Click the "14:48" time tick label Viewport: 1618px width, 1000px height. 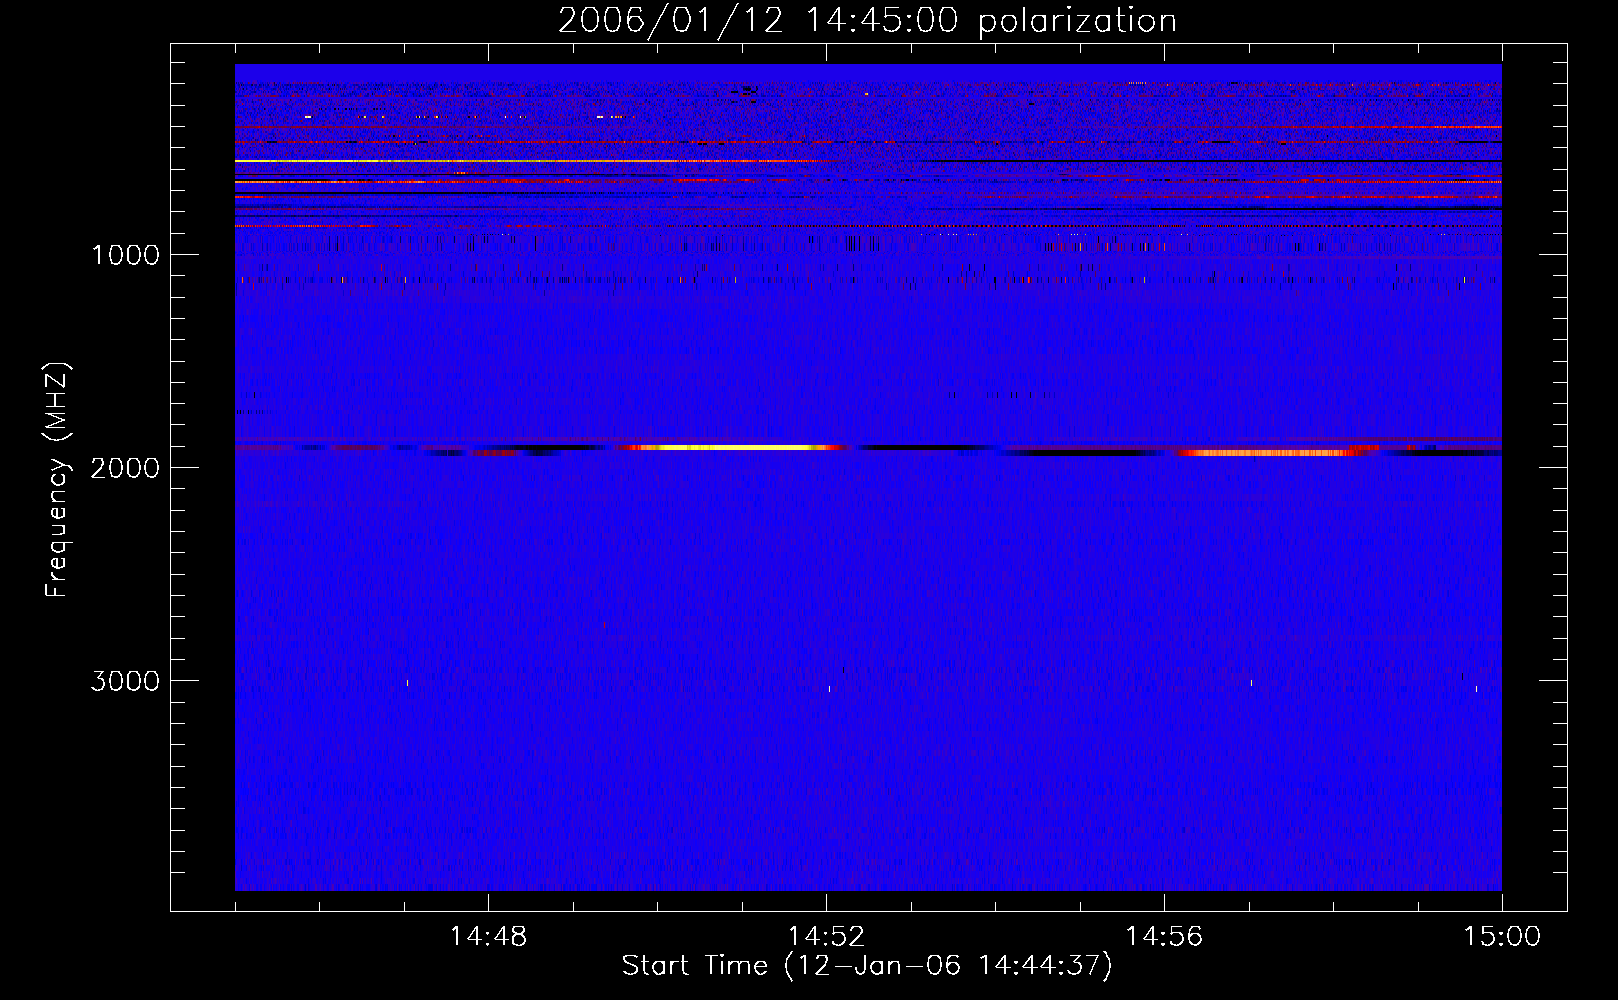tap(488, 937)
